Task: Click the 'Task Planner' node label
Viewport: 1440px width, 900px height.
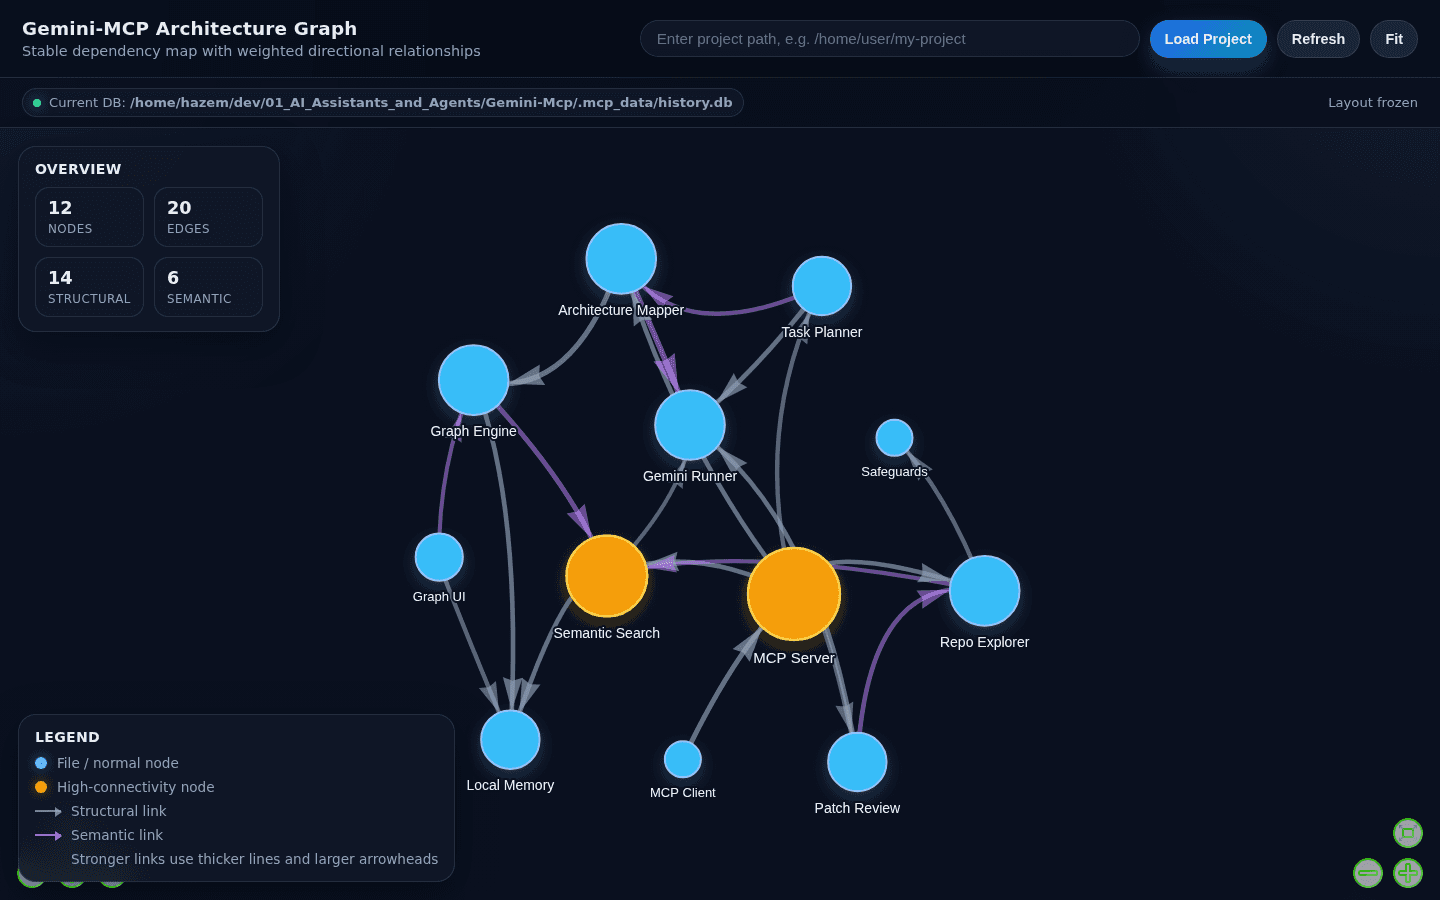Action: click(x=822, y=332)
